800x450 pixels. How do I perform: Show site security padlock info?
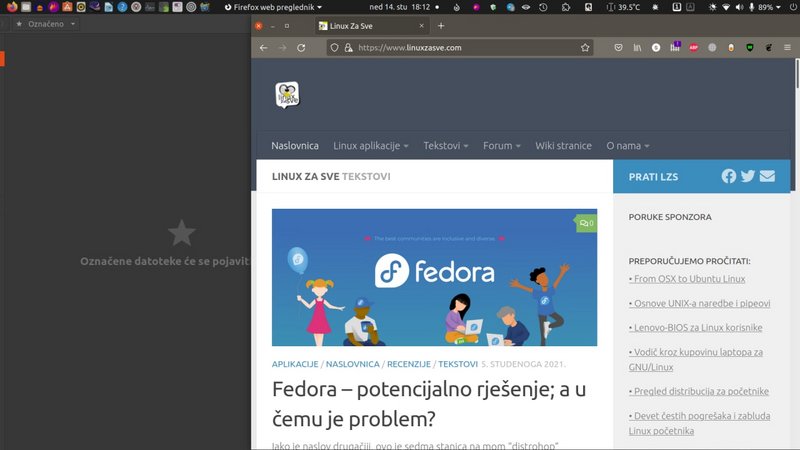point(348,47)
